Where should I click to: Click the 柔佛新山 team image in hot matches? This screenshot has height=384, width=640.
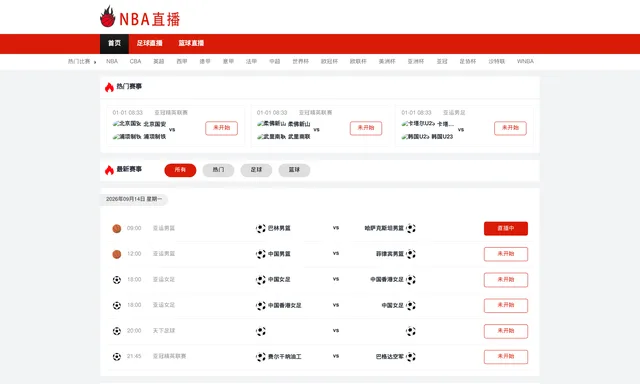pyautogui.click(x=271, y=124)
